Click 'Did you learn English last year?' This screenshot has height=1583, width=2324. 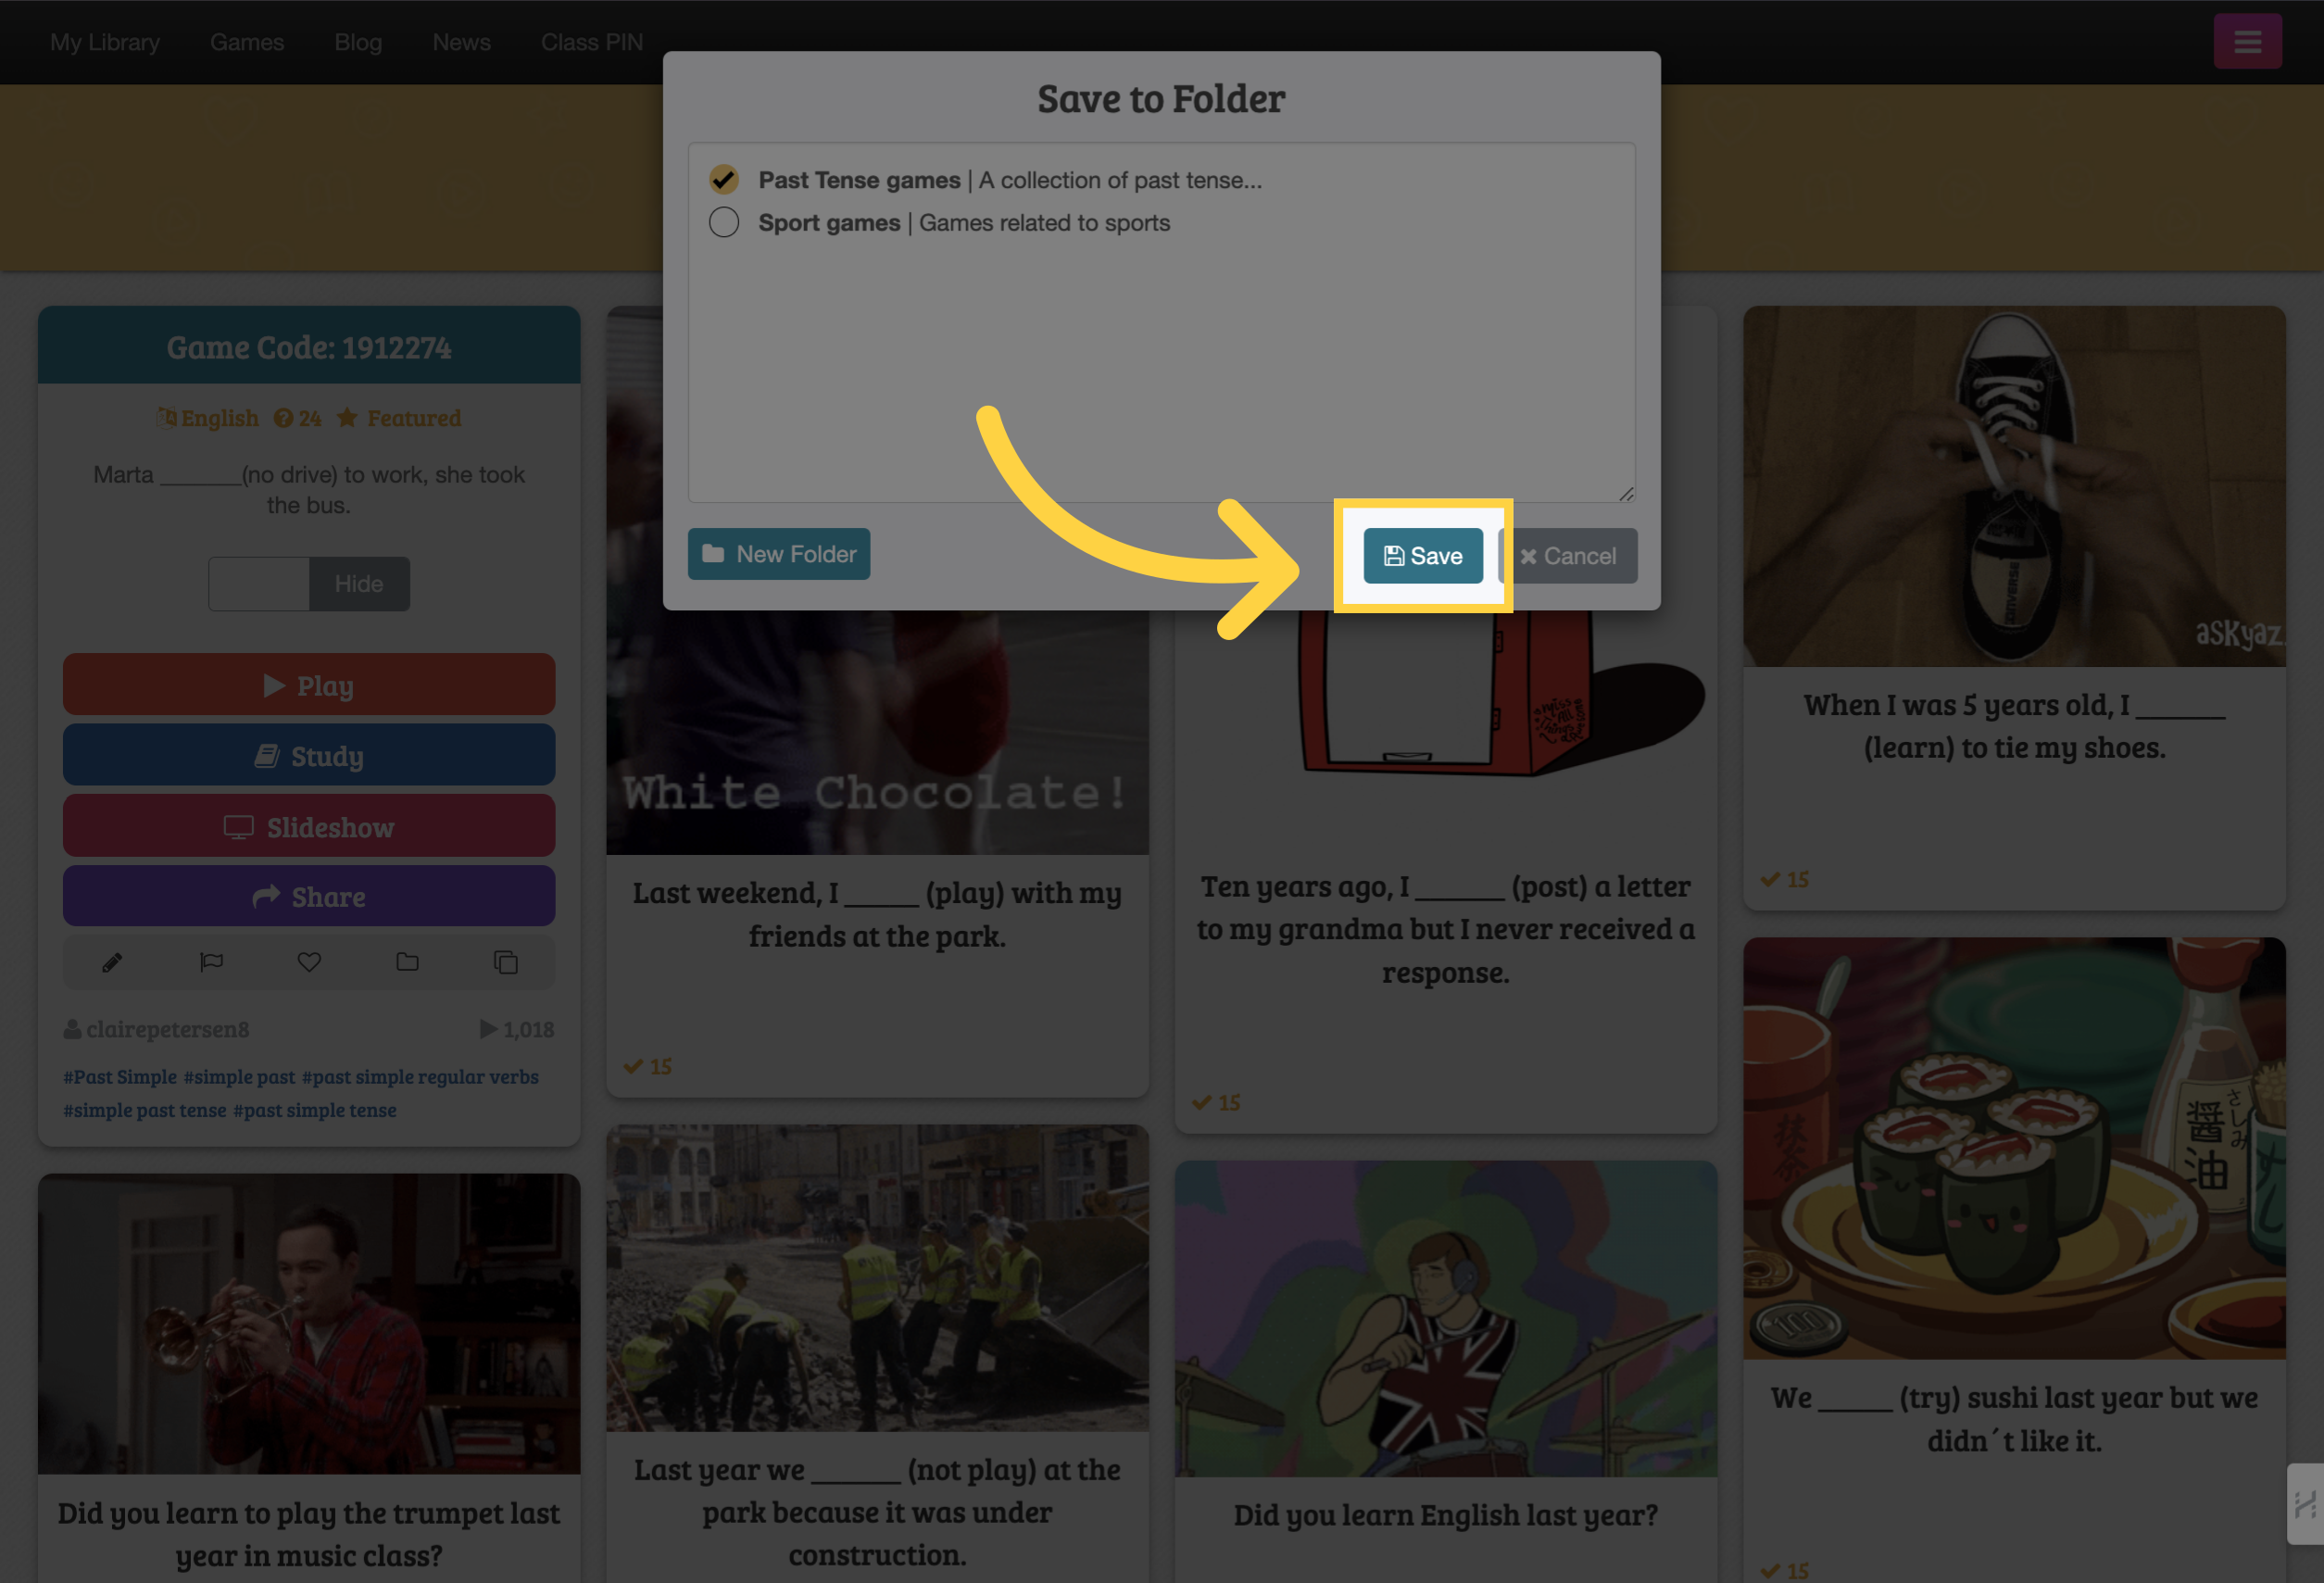[x=1446, y=1515]
